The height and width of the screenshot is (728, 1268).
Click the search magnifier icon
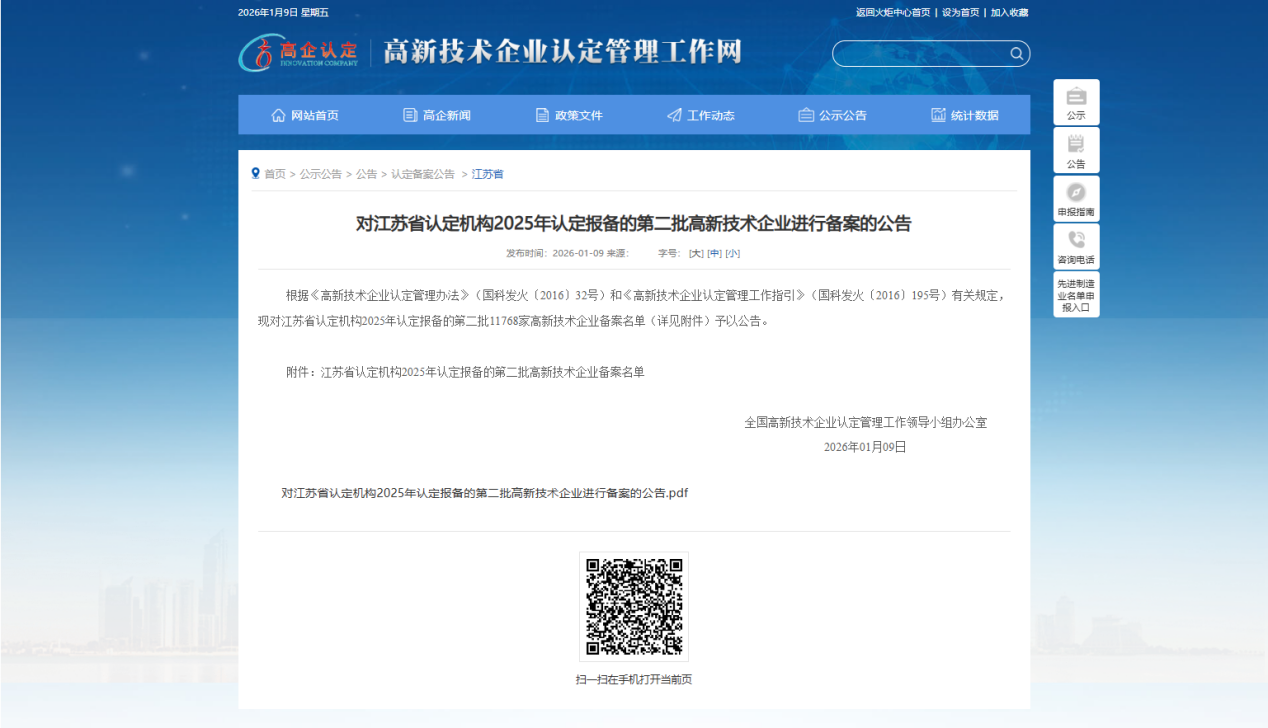1016,53
